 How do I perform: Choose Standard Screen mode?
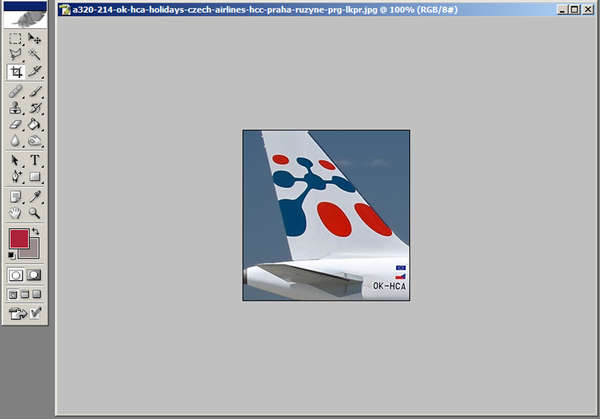(13, 294)
